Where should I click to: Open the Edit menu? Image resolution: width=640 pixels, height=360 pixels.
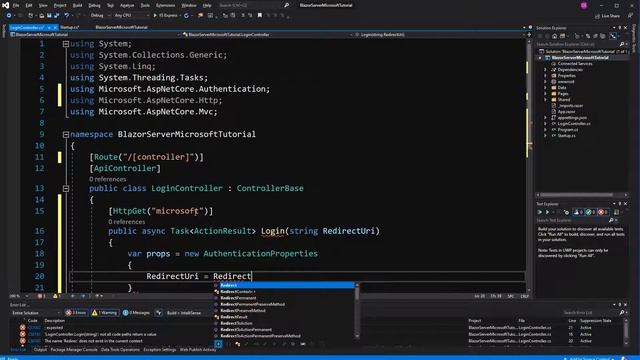click(x=29, y=5)
